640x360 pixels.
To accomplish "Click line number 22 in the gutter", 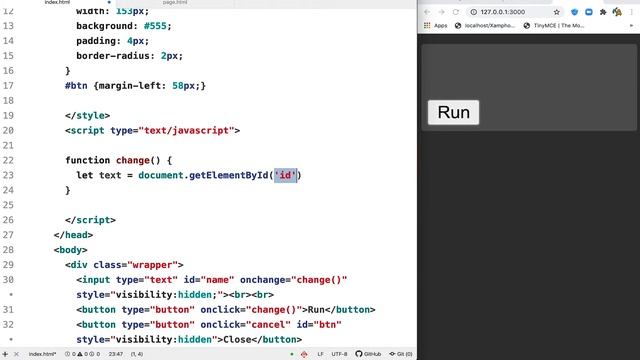I will (8, 160).
